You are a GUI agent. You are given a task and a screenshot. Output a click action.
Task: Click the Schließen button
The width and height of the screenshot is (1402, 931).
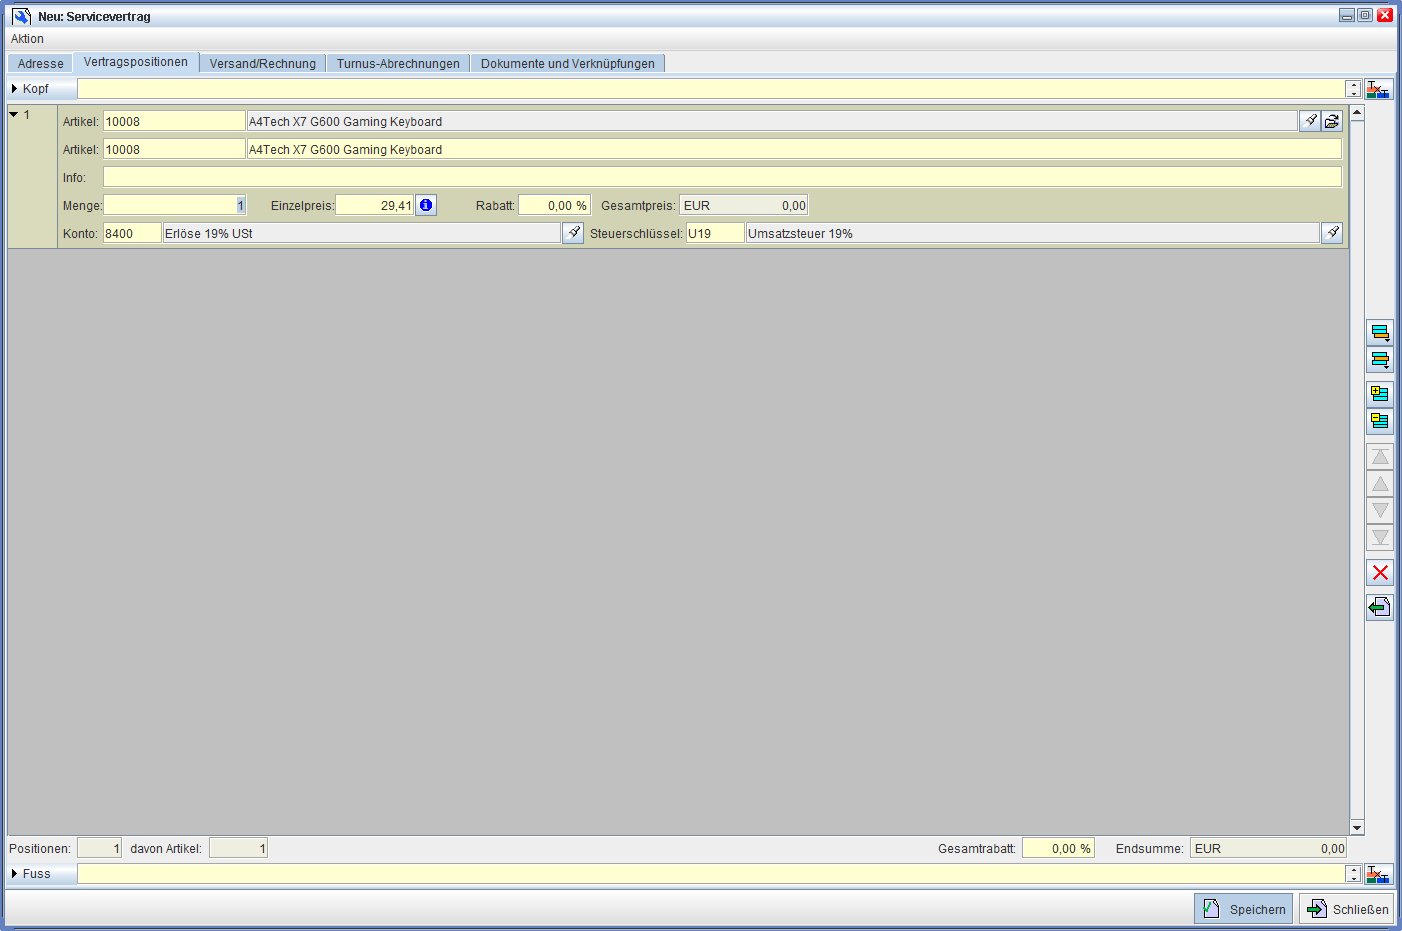coord(1347,909)
